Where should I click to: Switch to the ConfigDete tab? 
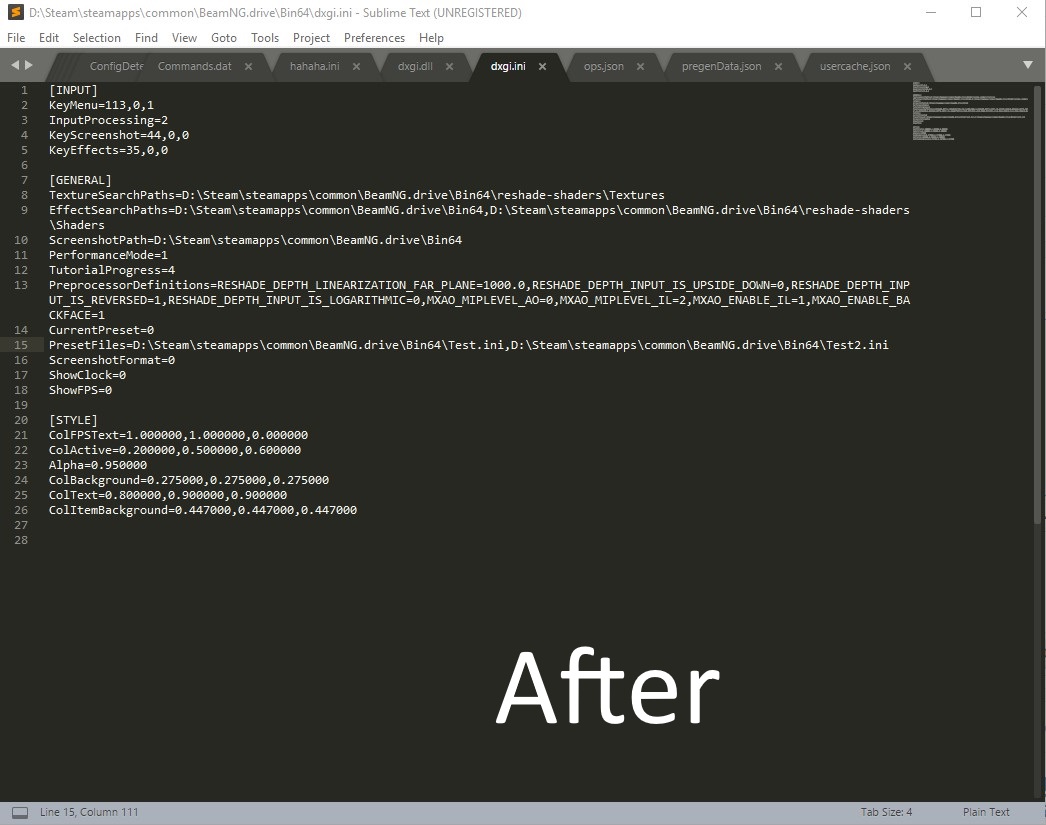[x=116, y=66]
